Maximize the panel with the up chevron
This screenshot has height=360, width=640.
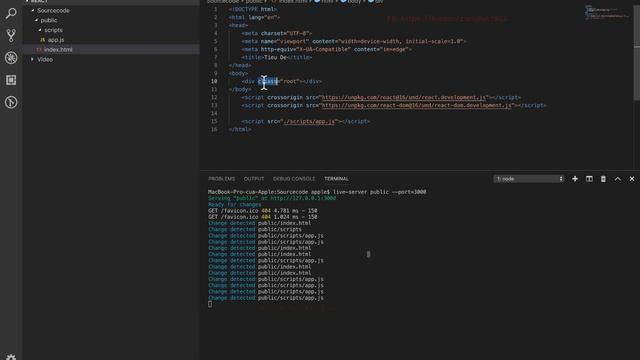coord(618,179)
